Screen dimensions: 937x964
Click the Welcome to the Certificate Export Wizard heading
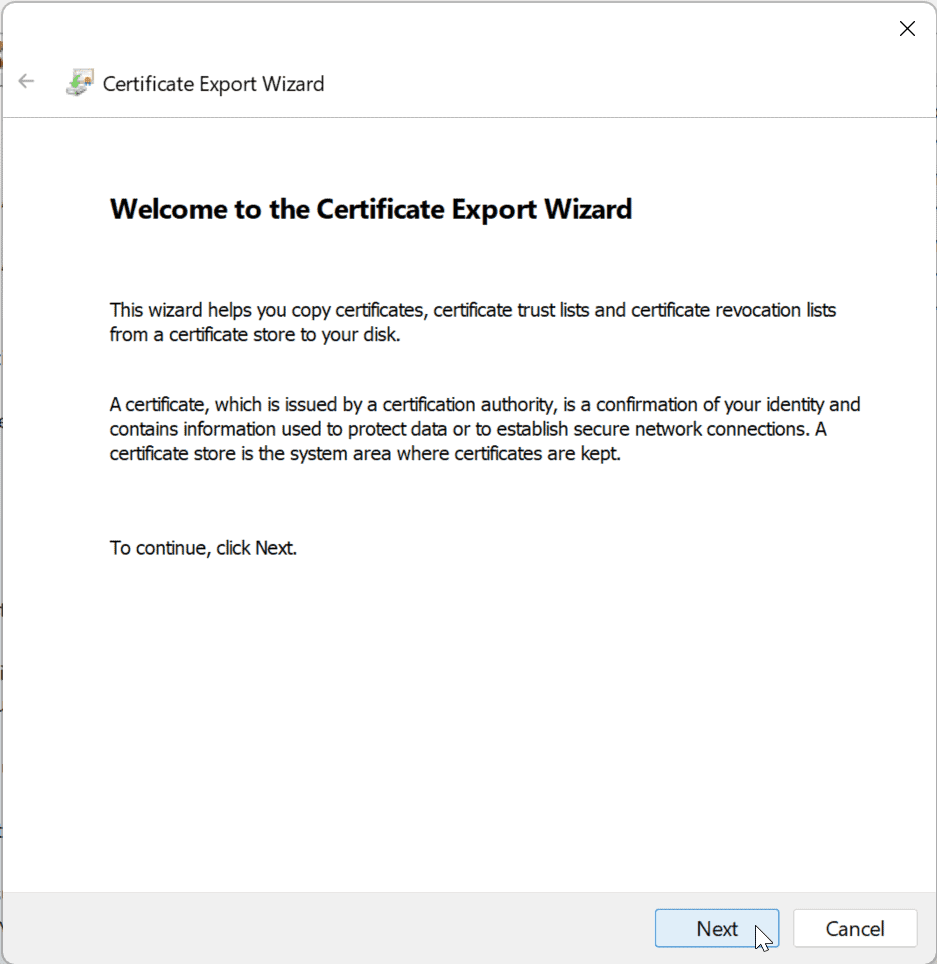(x=370, y=209)
